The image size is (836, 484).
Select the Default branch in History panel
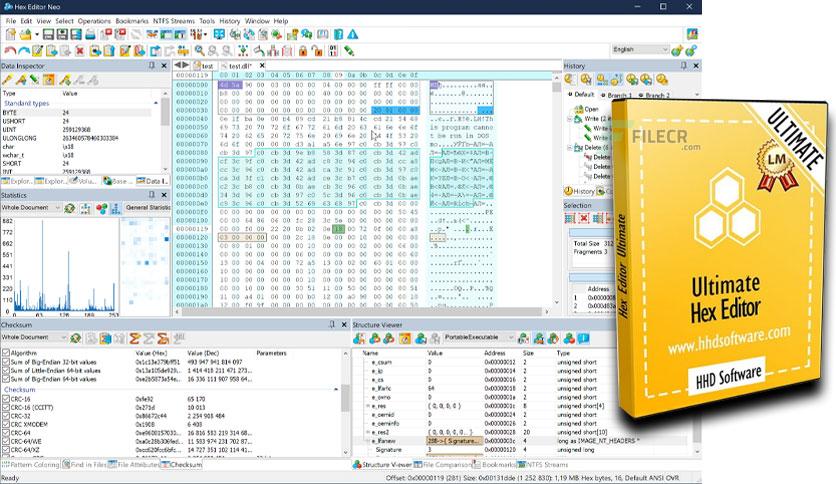point(581,95)
